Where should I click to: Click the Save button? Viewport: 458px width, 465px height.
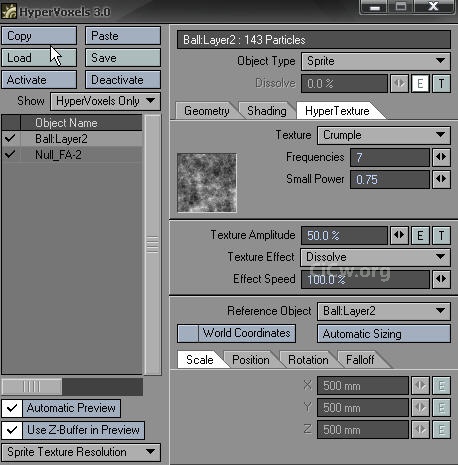coord(123,58)
